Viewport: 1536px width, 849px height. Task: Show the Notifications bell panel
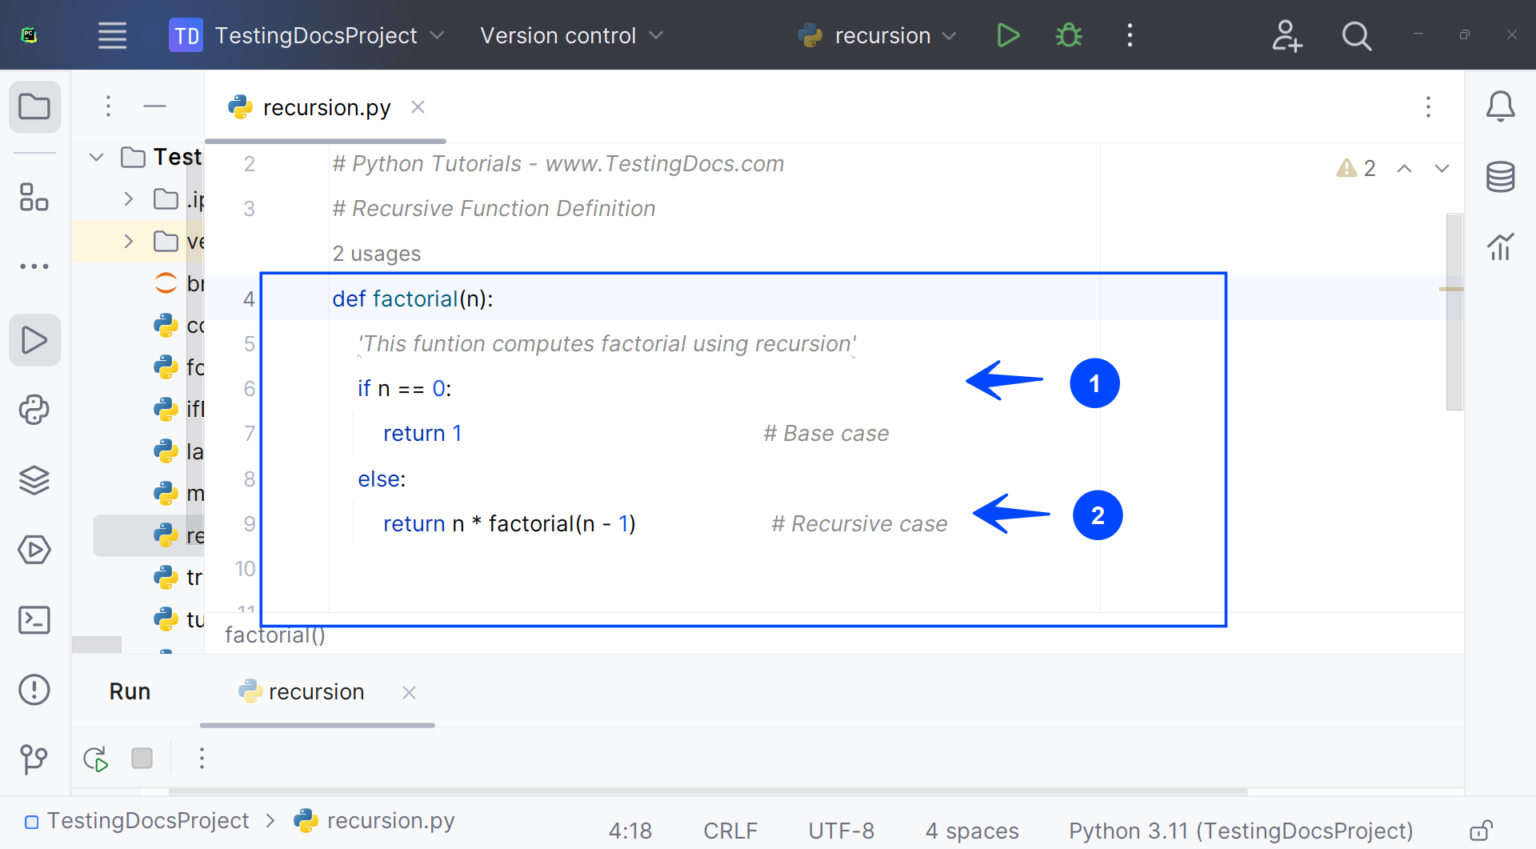(x=1500, y=106)
